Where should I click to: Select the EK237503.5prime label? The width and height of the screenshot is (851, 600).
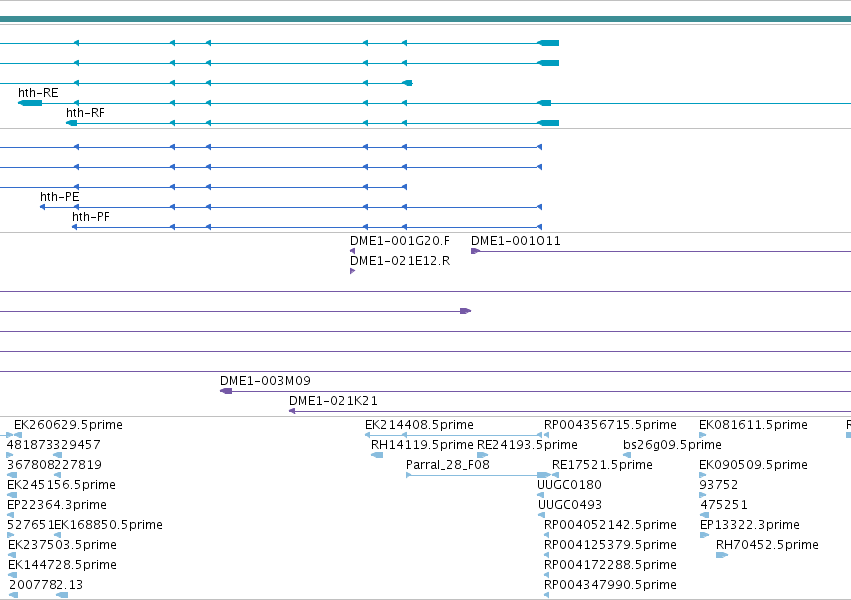click(x=62, y=545)
